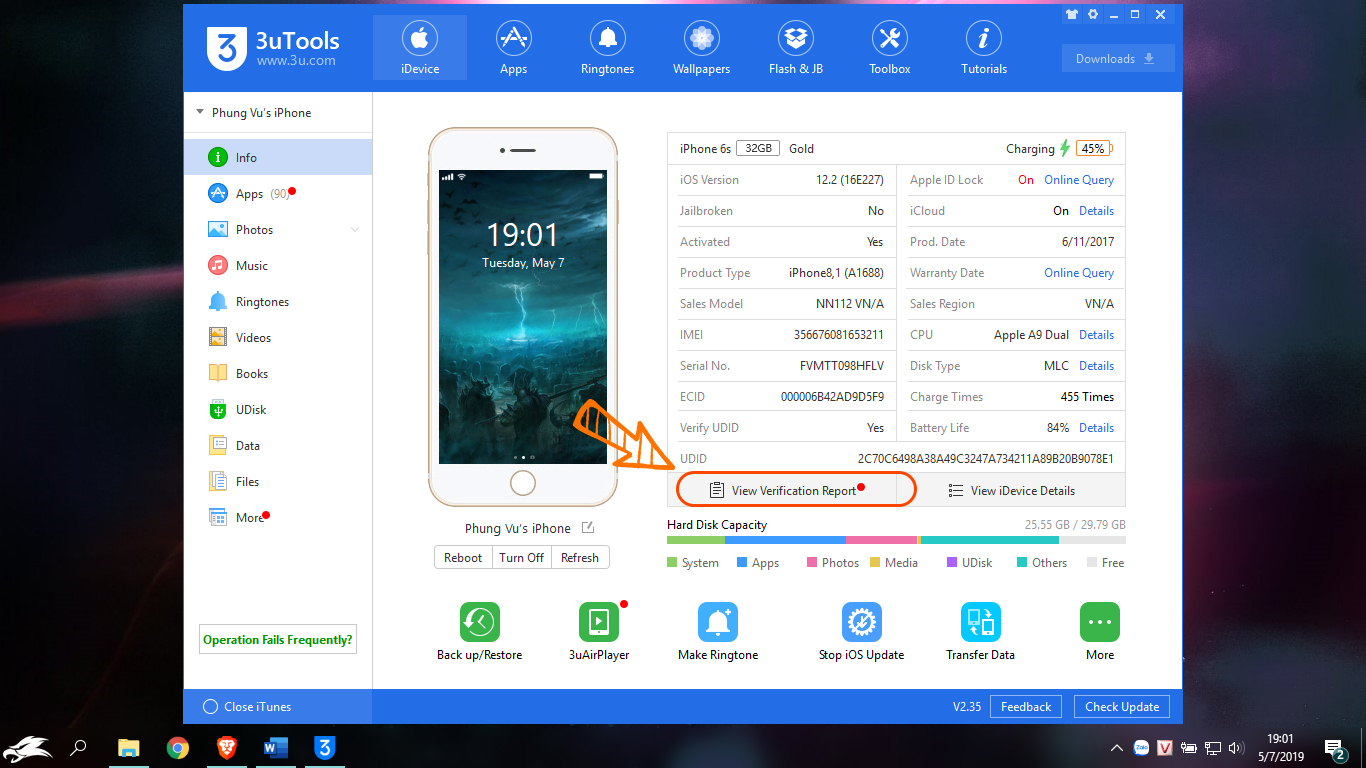This screenshot has height=768, width=1366.
Task: Open Brave browser from taskbar
Action: coord(227,747)
